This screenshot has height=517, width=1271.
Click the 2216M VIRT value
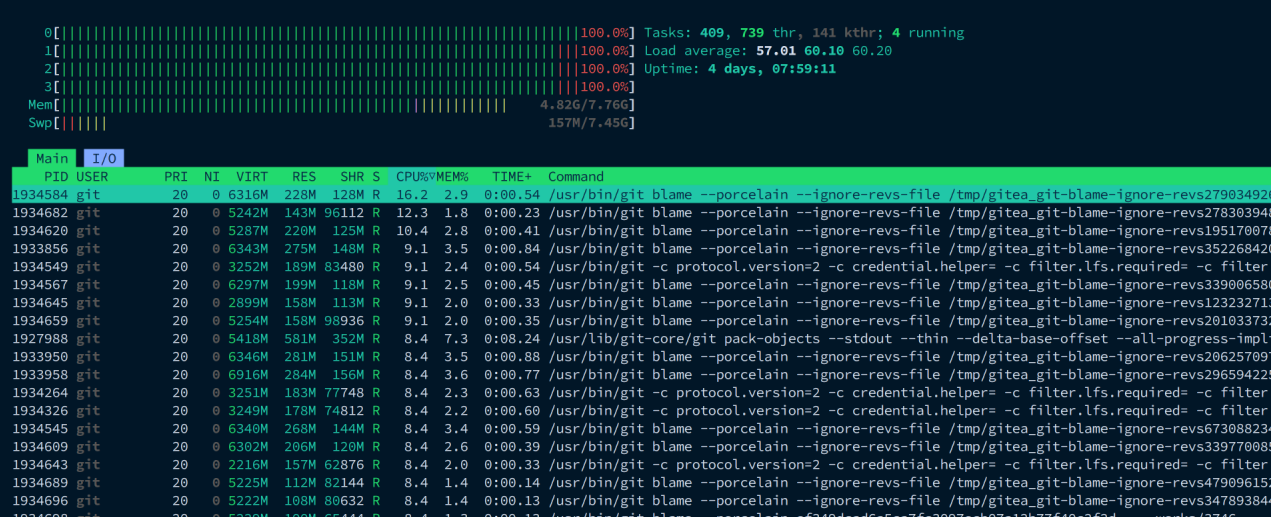click(x=248, y=464)
